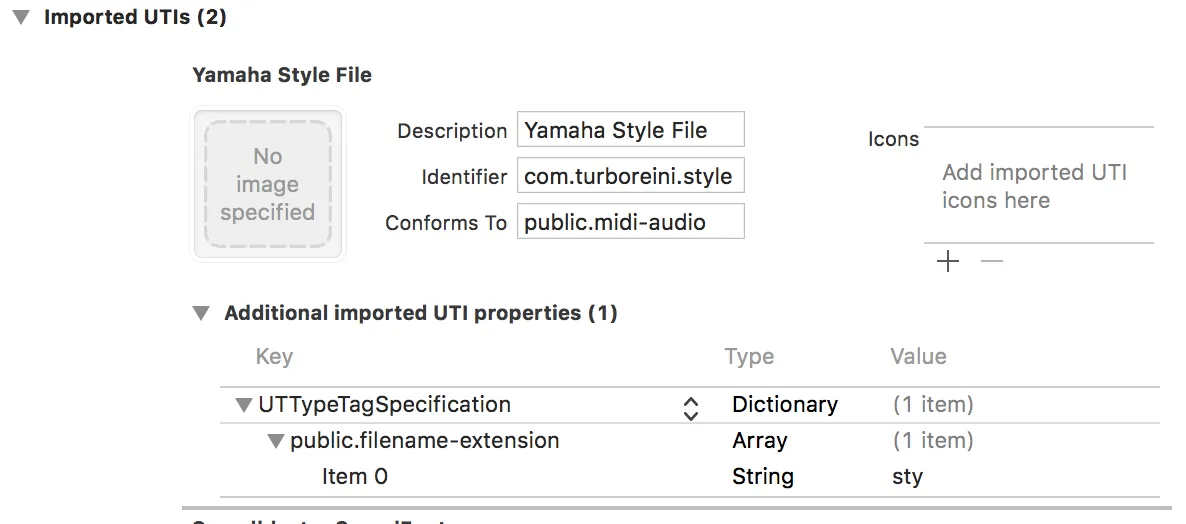Click the Identifier field com.turboreini.style
1186x524 pixels.
point(630,177)
